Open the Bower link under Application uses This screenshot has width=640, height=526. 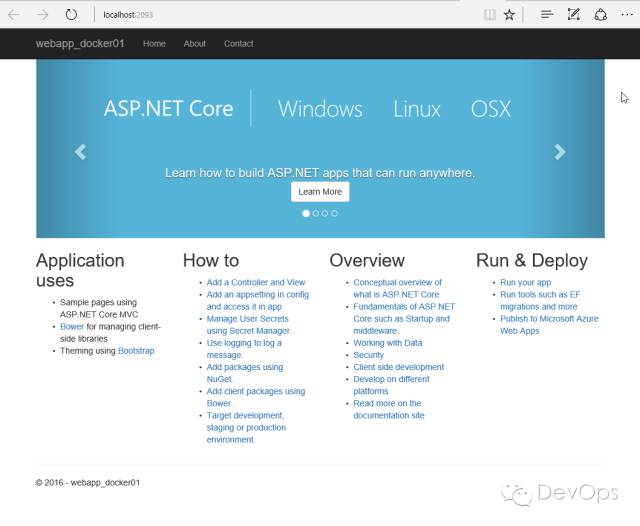[x=72, y=326]
